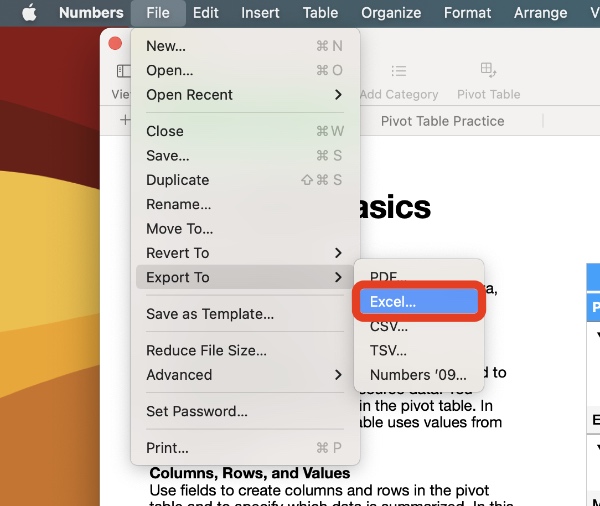Open the Arrange menu
600x506 pixels.
tap(540, 13)
